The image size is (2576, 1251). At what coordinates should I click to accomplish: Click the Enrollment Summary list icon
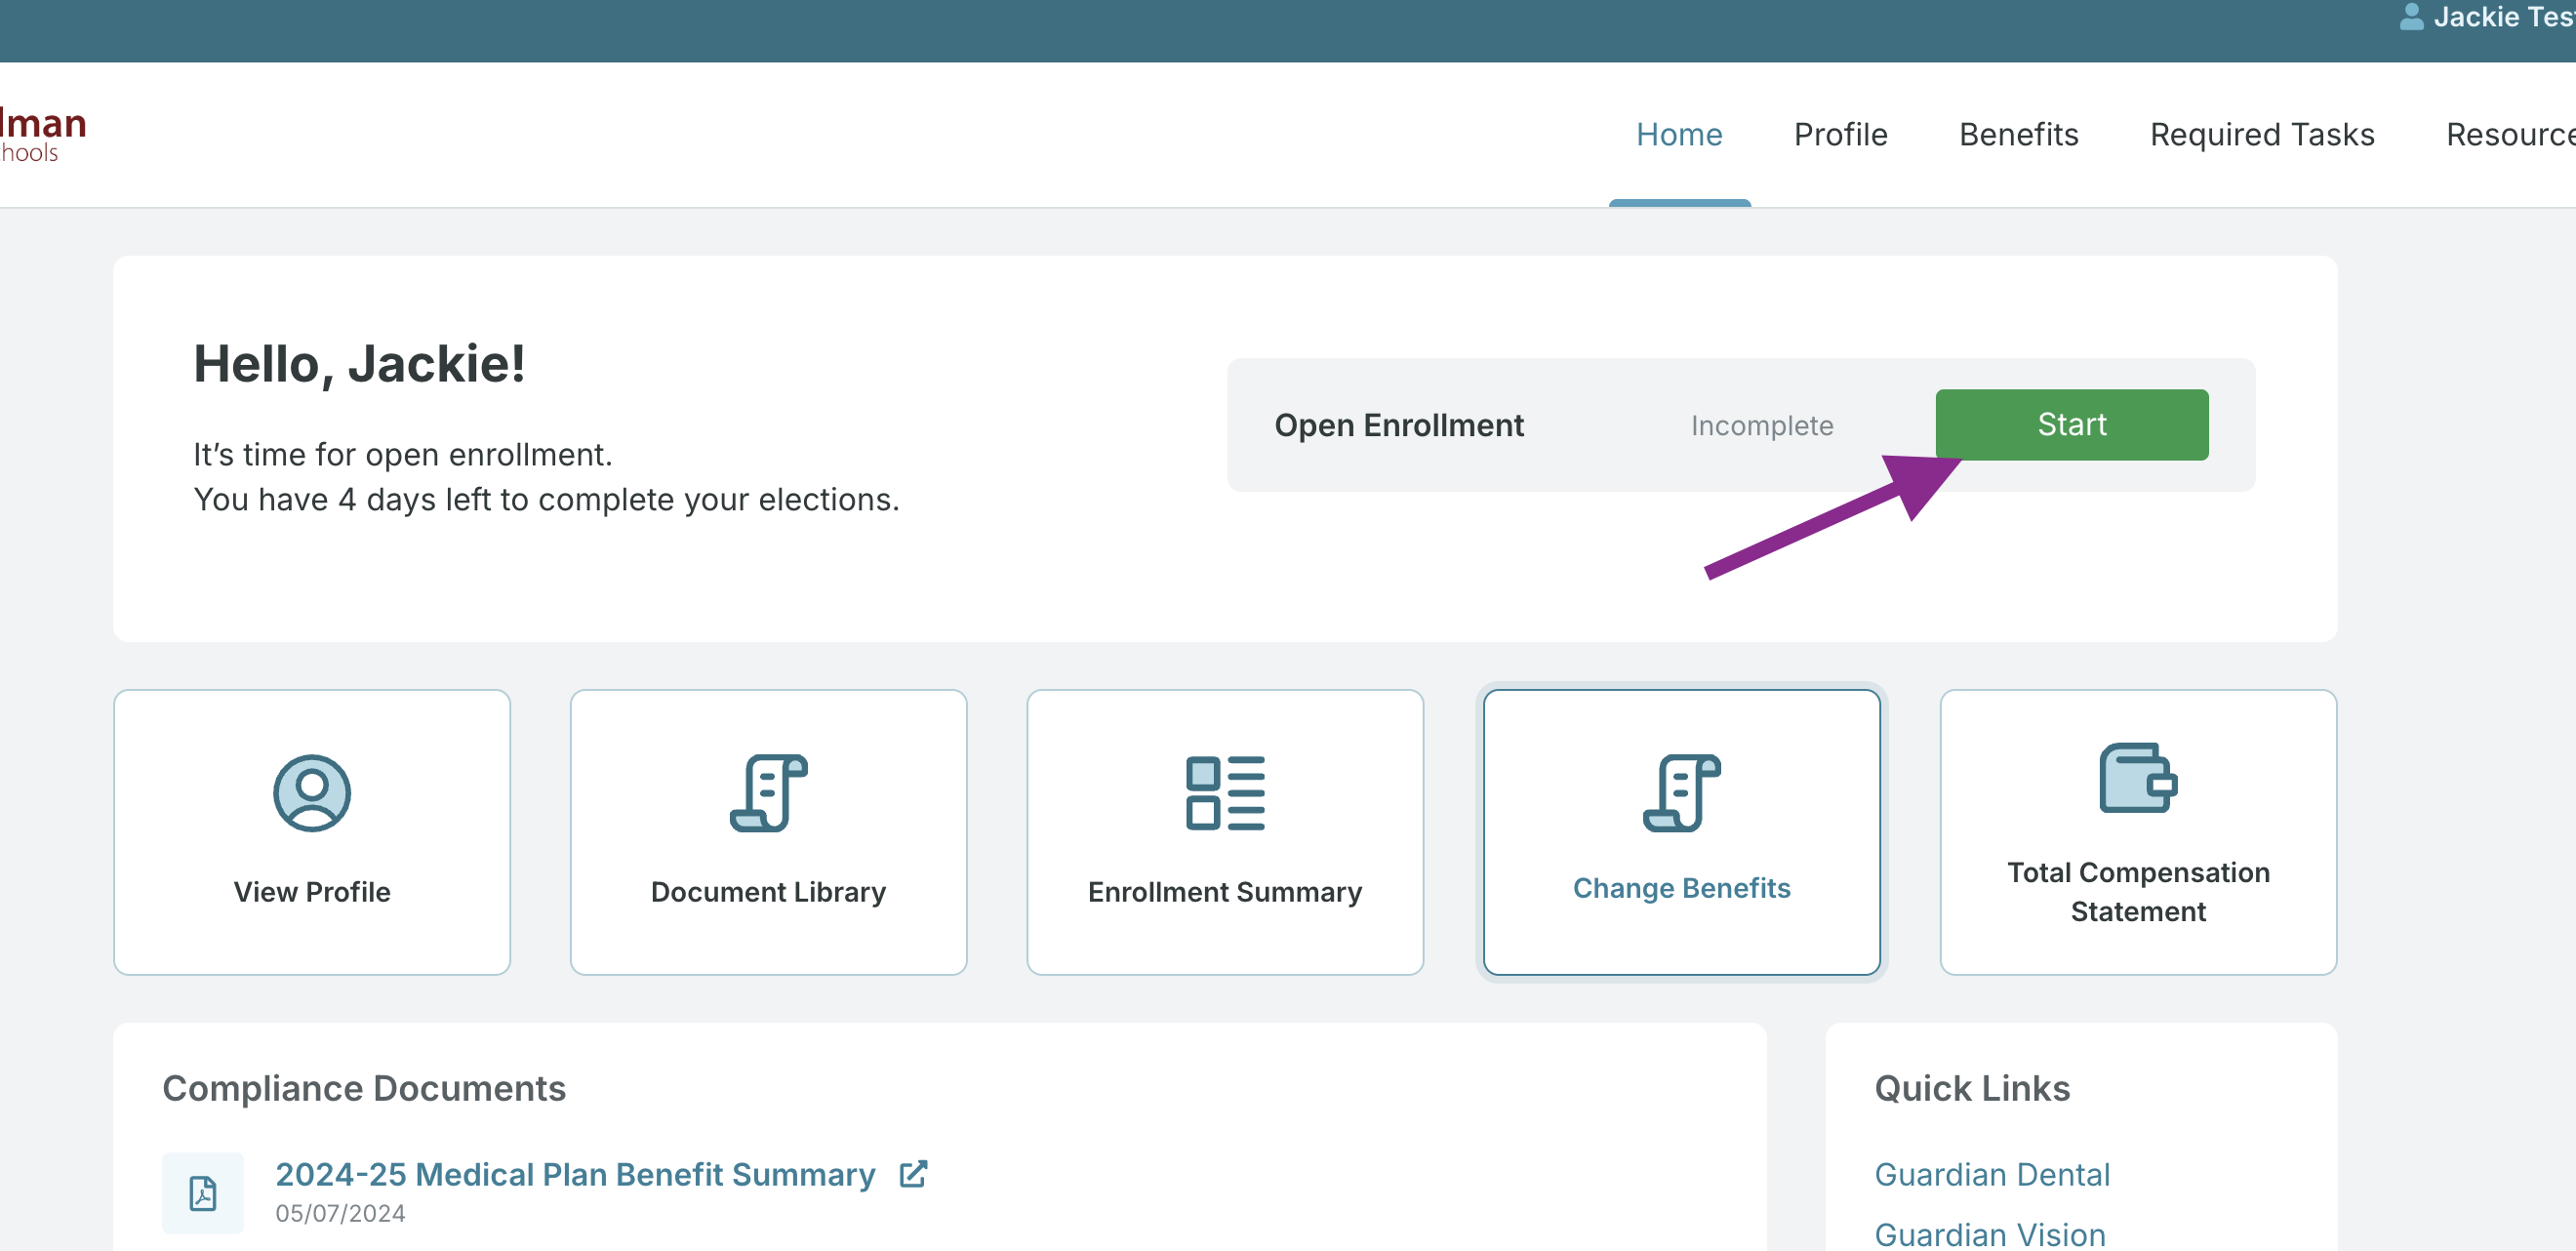tap(1225, 792)
